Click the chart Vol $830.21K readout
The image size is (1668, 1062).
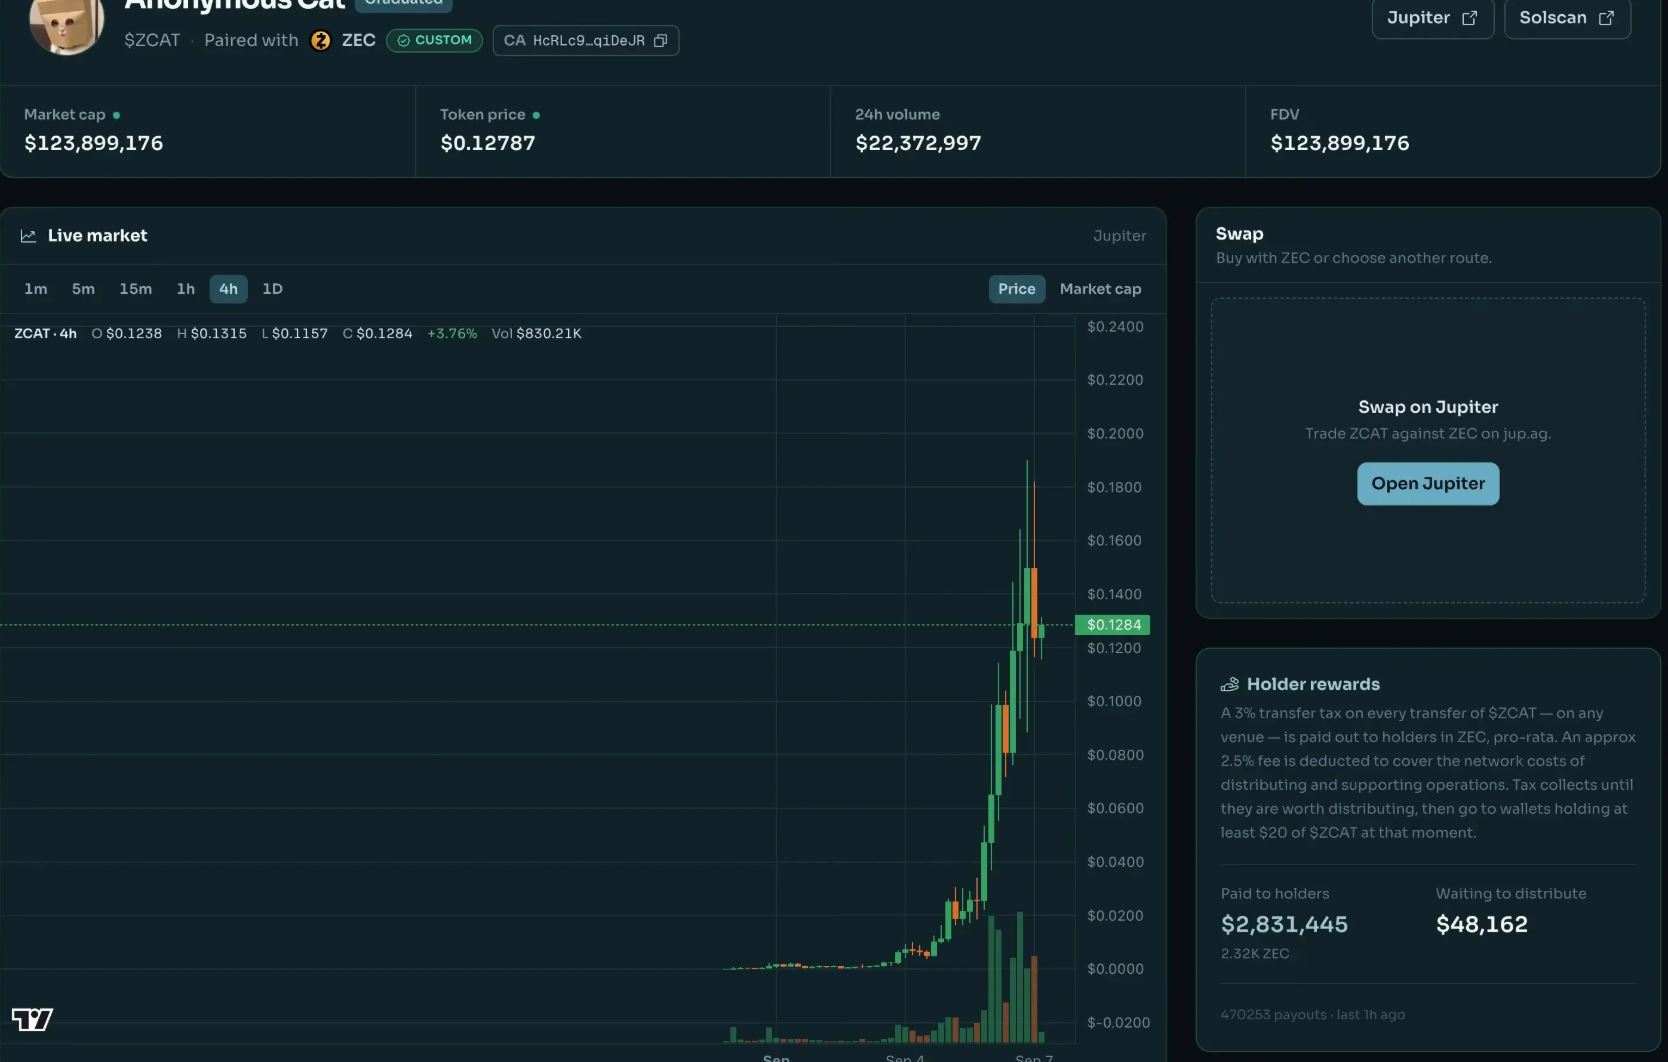pyautogui.click(x=536, y=333)
